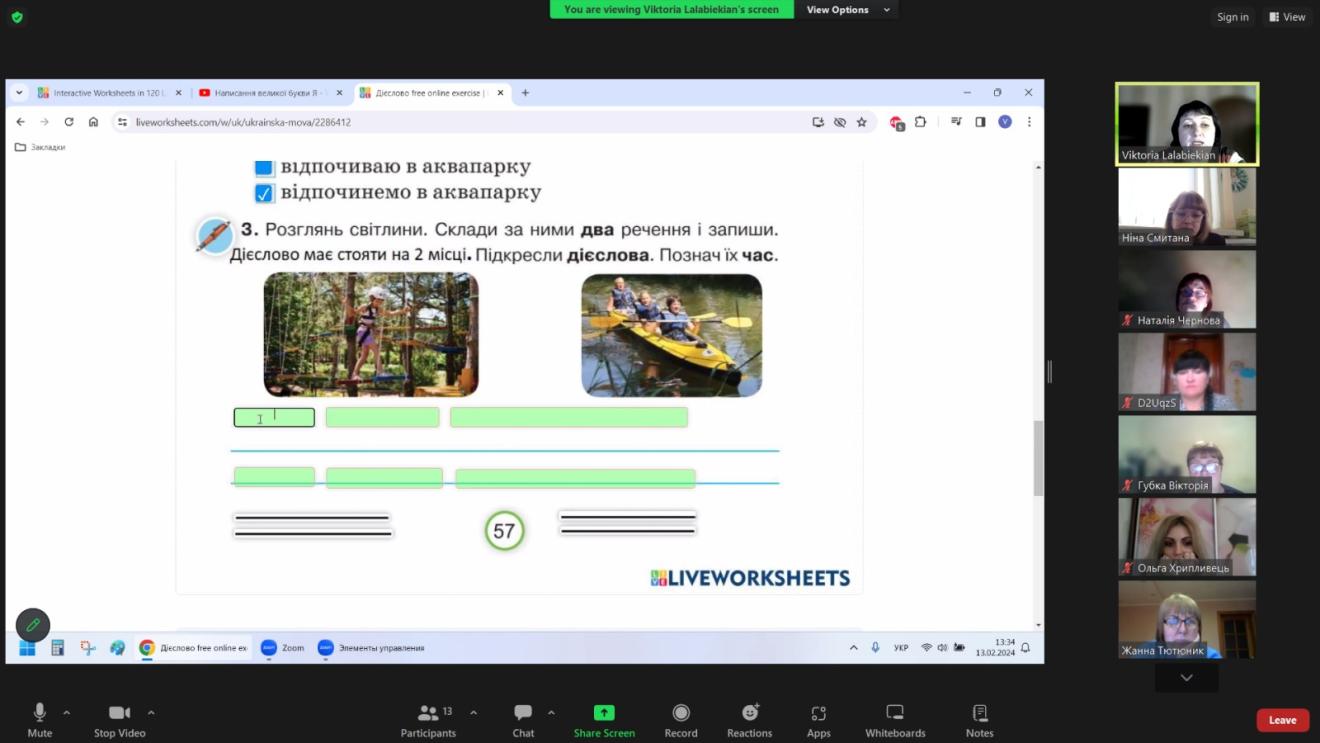Screen dimensions: 1320x743
Task: Expand the View Options dropdown
Action: (847, 10)
